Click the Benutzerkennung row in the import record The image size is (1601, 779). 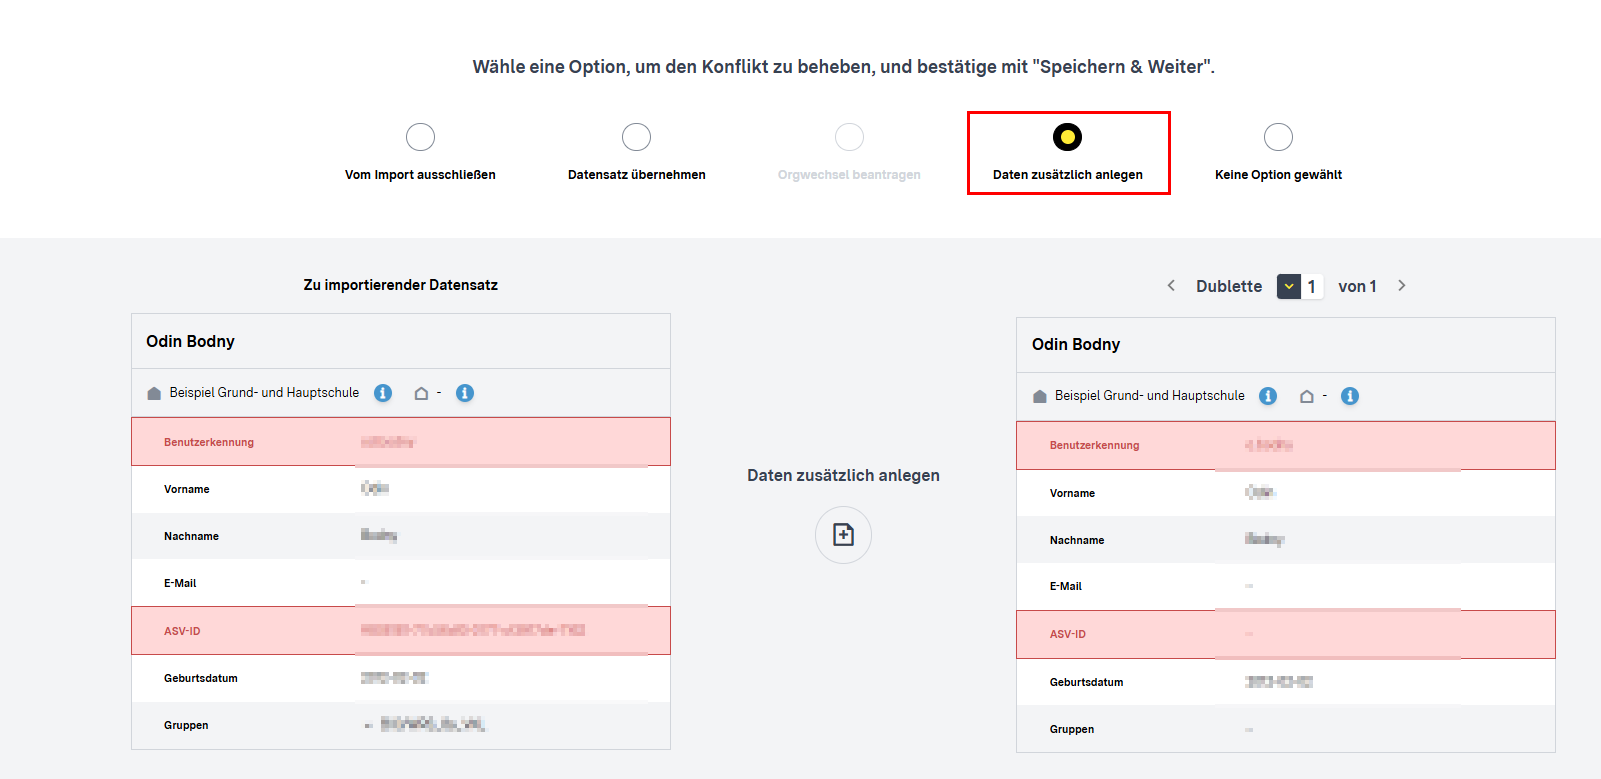point(400,442)
